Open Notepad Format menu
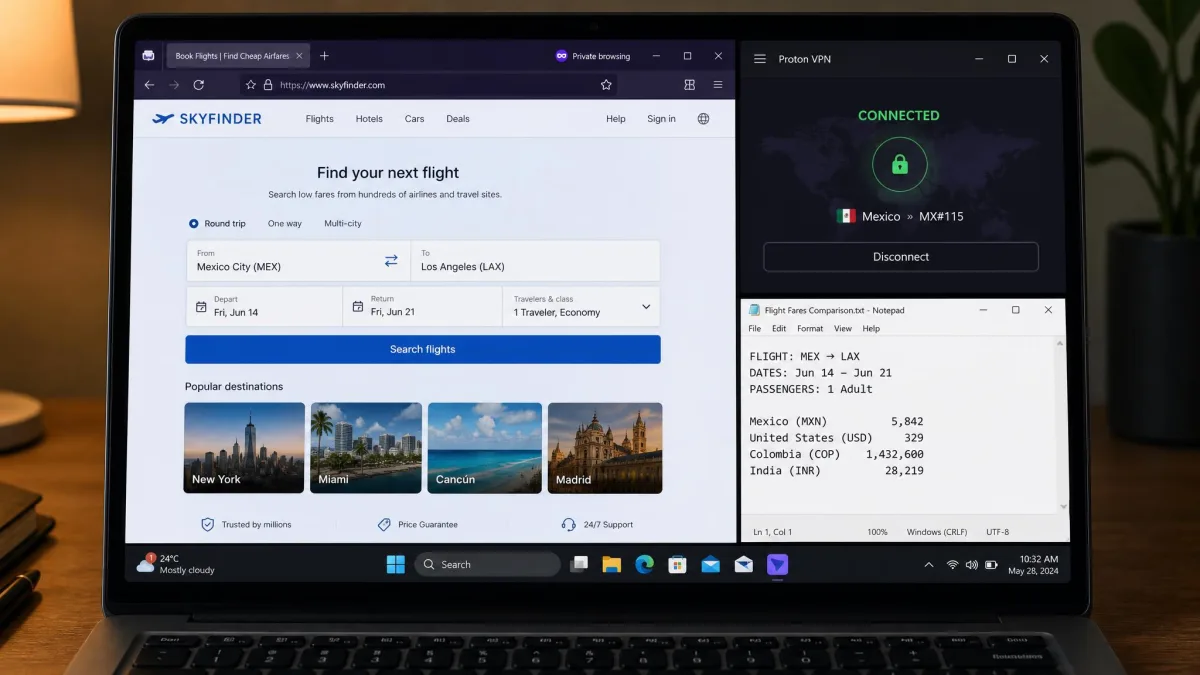1200x675 pixels. pyautogui.click(x=810, y=328)
